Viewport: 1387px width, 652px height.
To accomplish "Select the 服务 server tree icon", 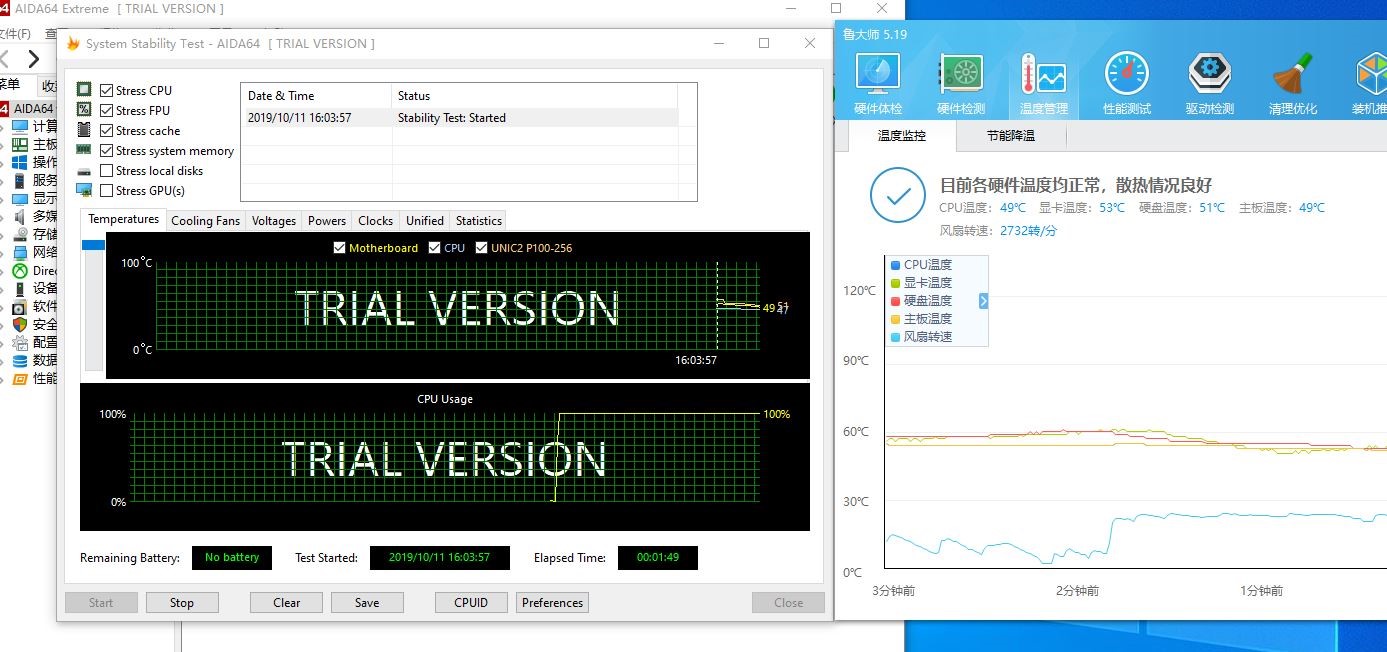I will click(x=20, y=180).
